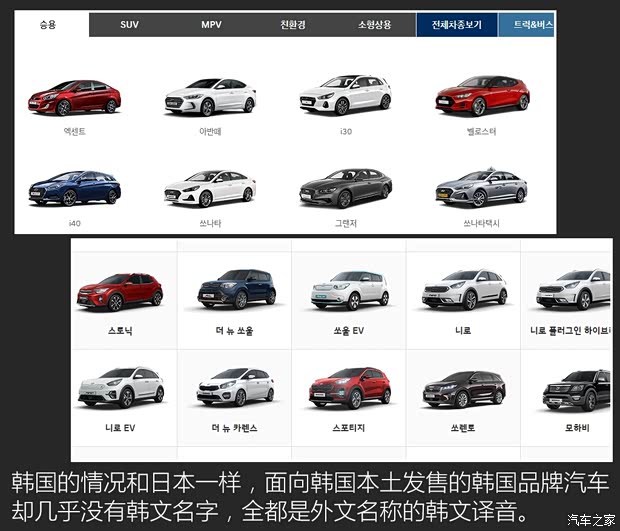This screenshot has width=620, height=531.
Task: Click the blue i40 wagon image
Action: 74,188
